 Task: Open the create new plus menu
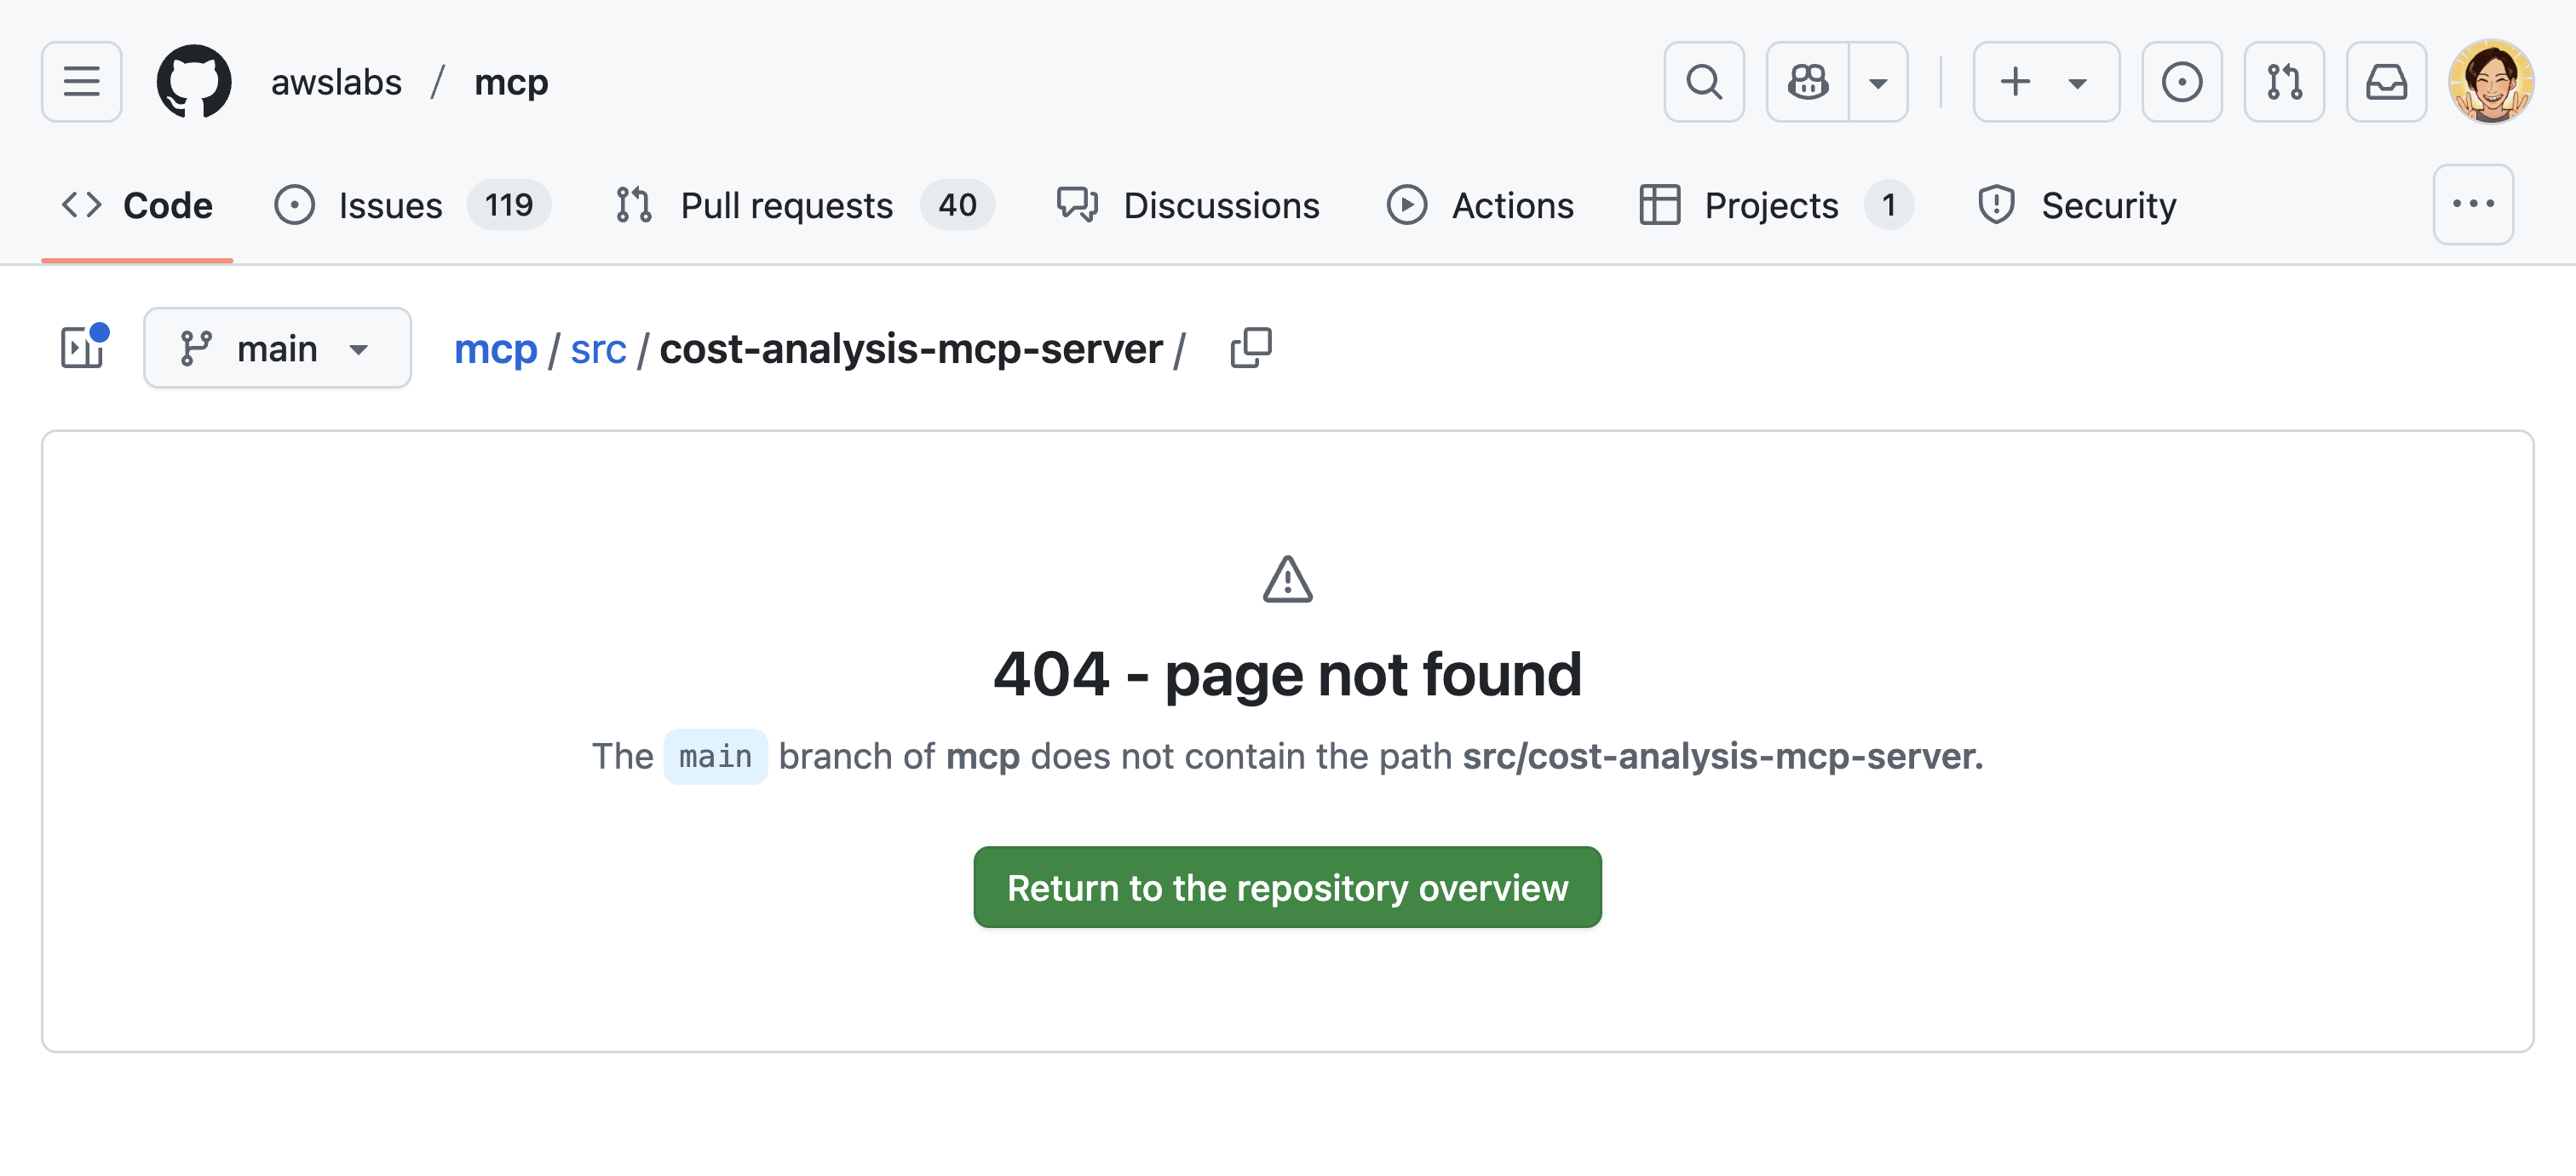(2046, 82)
